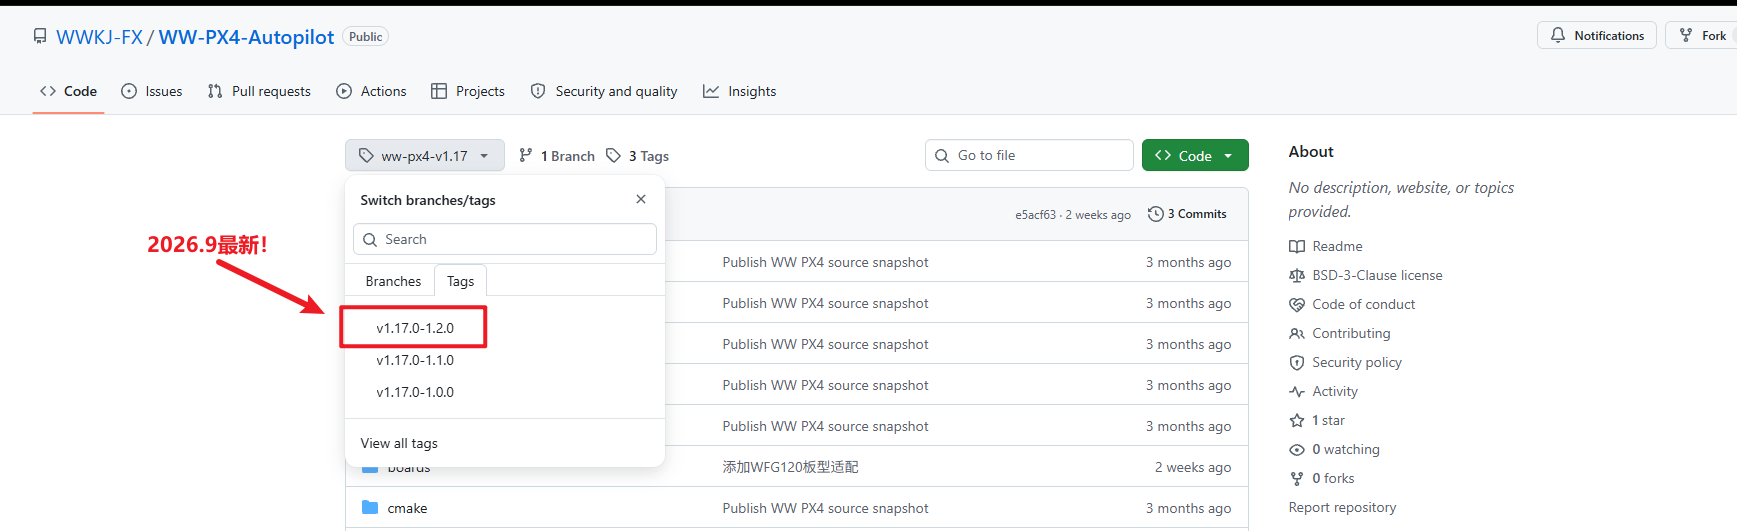Open the Notifications button
The width and height of the screenshot is (1737, 531).
[x=1597, y=35]
